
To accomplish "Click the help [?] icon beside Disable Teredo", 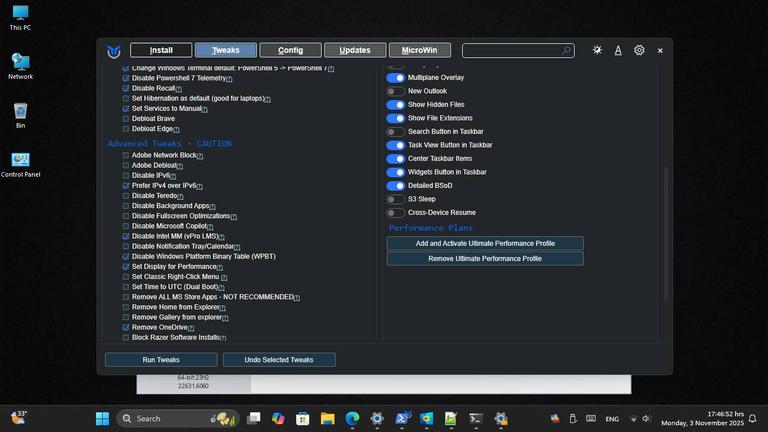I will point(180,197).
